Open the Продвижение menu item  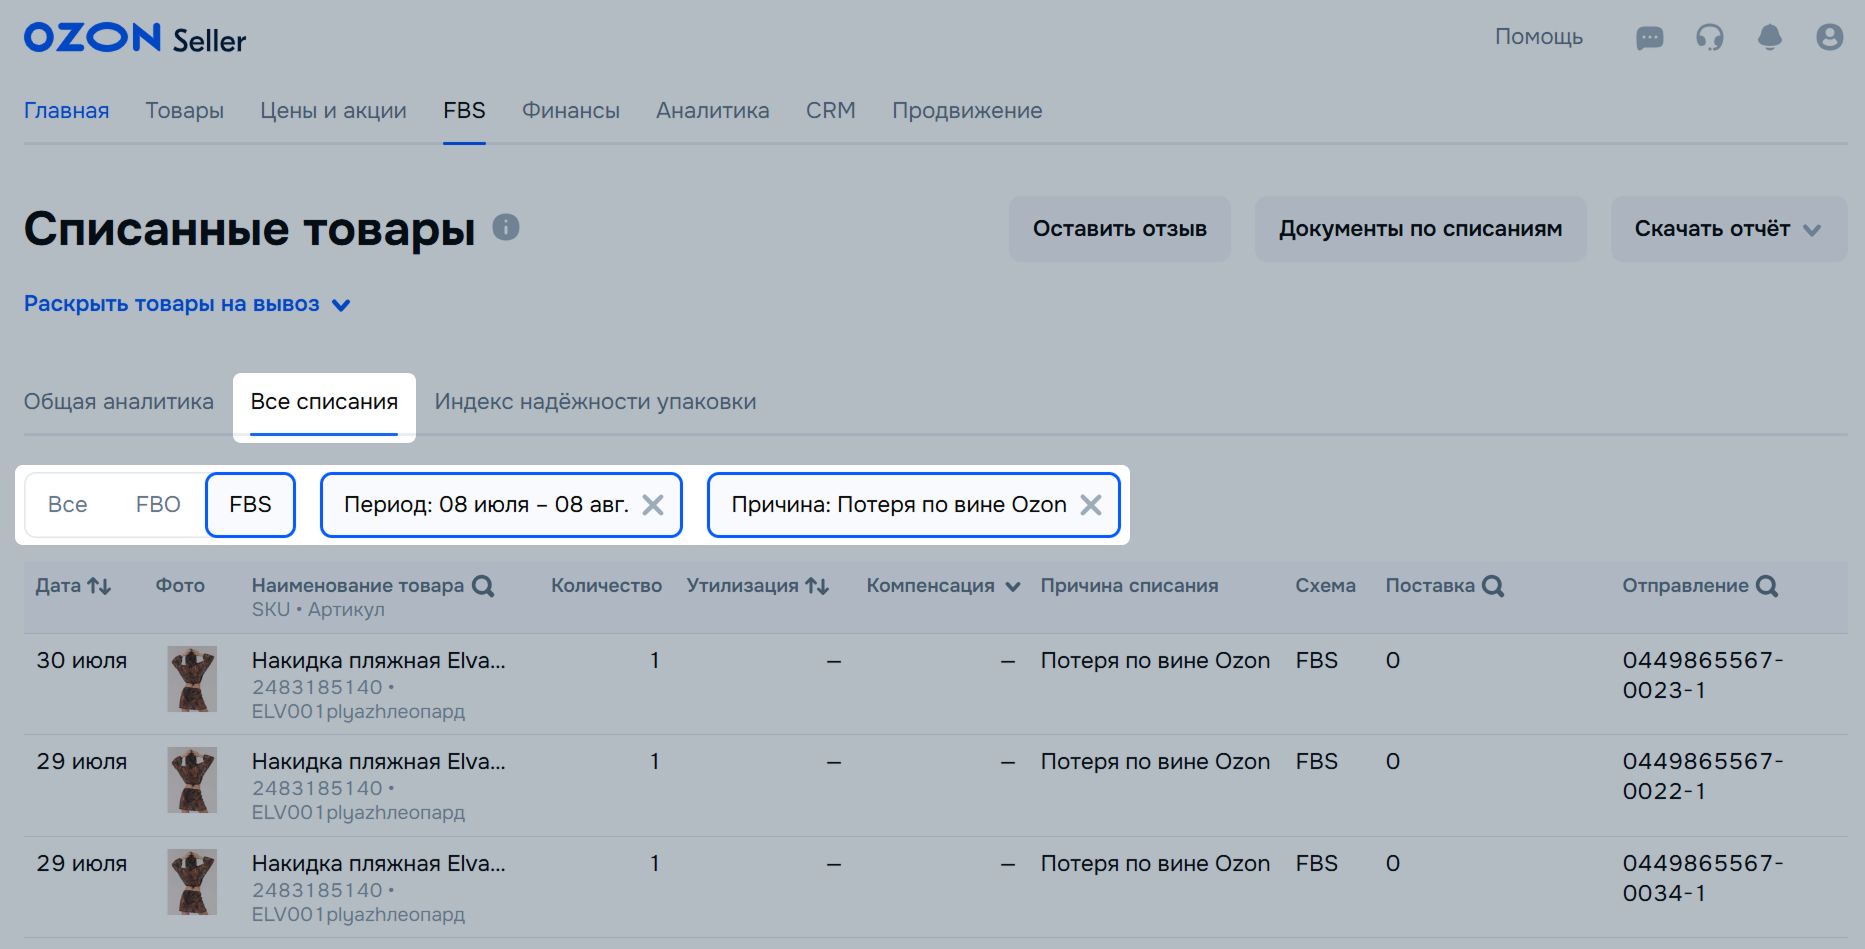point(967,111)
